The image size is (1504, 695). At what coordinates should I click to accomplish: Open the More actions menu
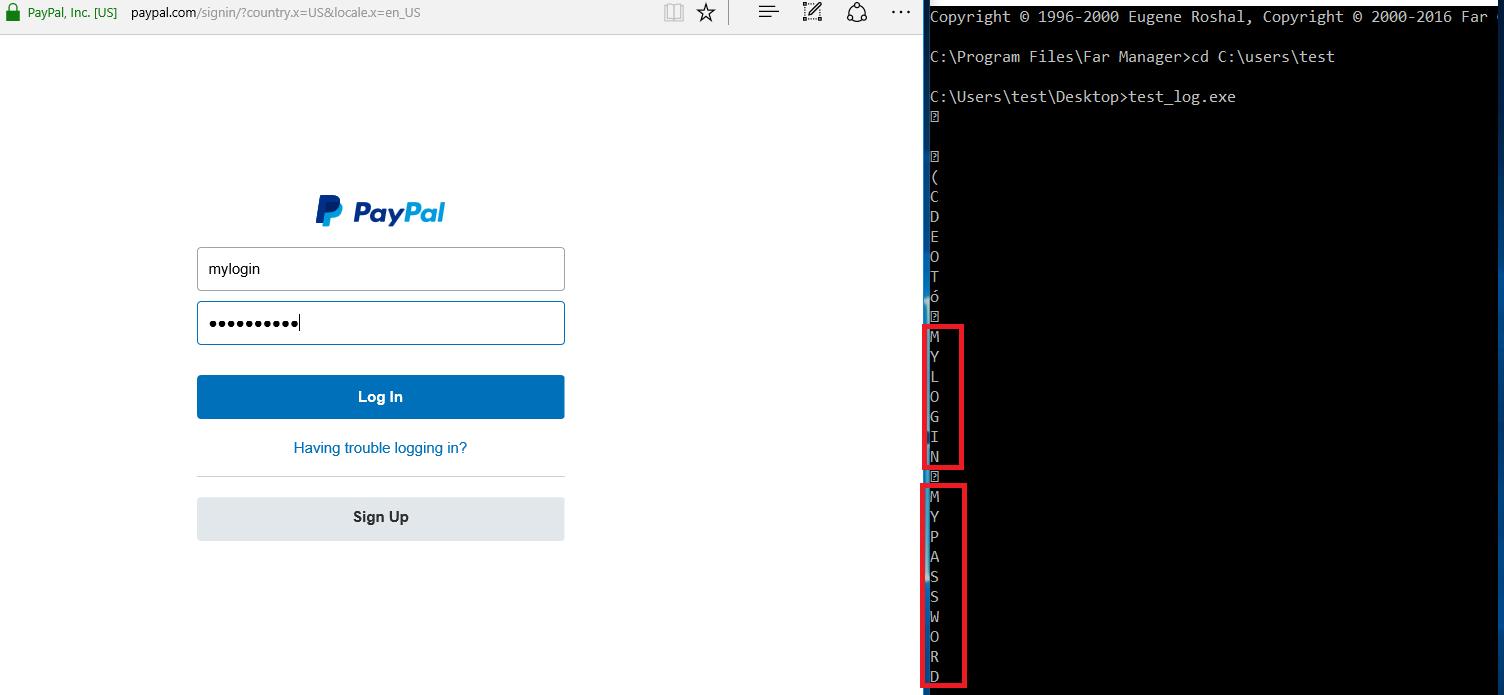coord(900,12)
